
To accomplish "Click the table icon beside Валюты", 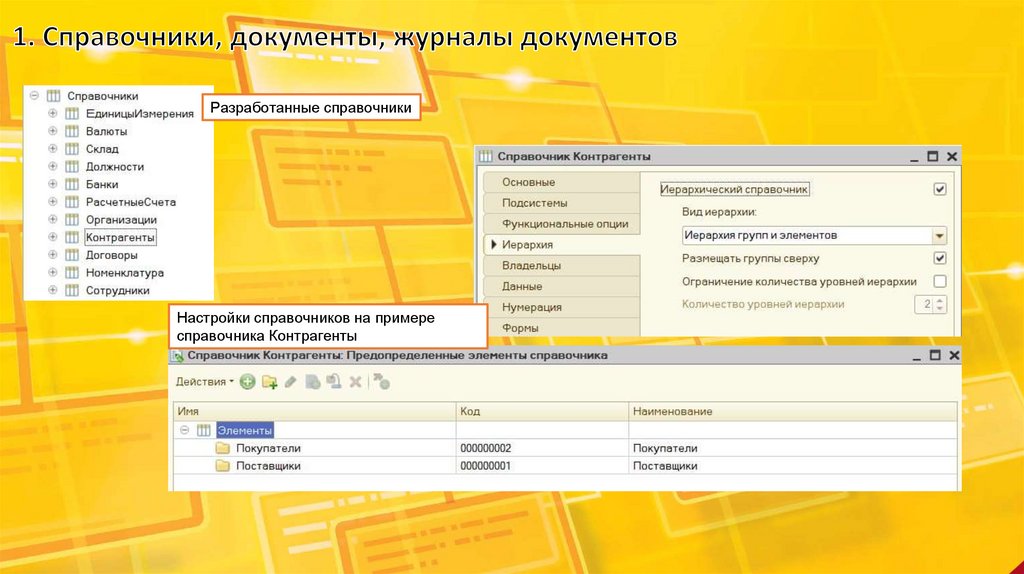I will tap(72, 131).
